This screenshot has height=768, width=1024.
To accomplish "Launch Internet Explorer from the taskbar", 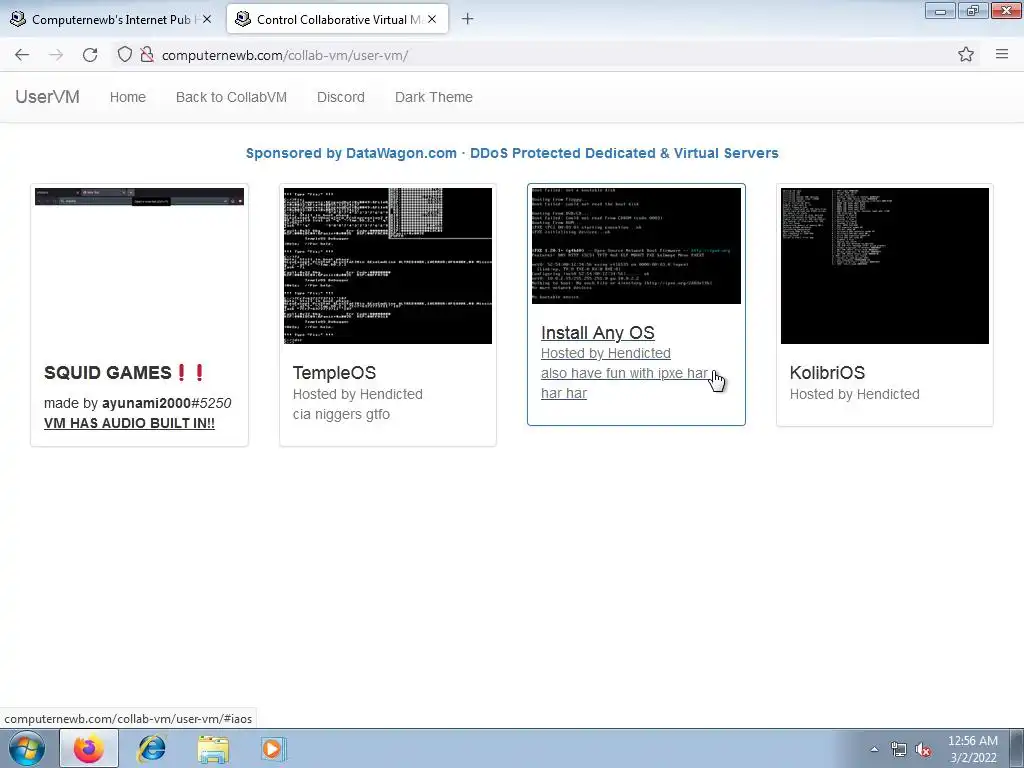I will (151, 748).
